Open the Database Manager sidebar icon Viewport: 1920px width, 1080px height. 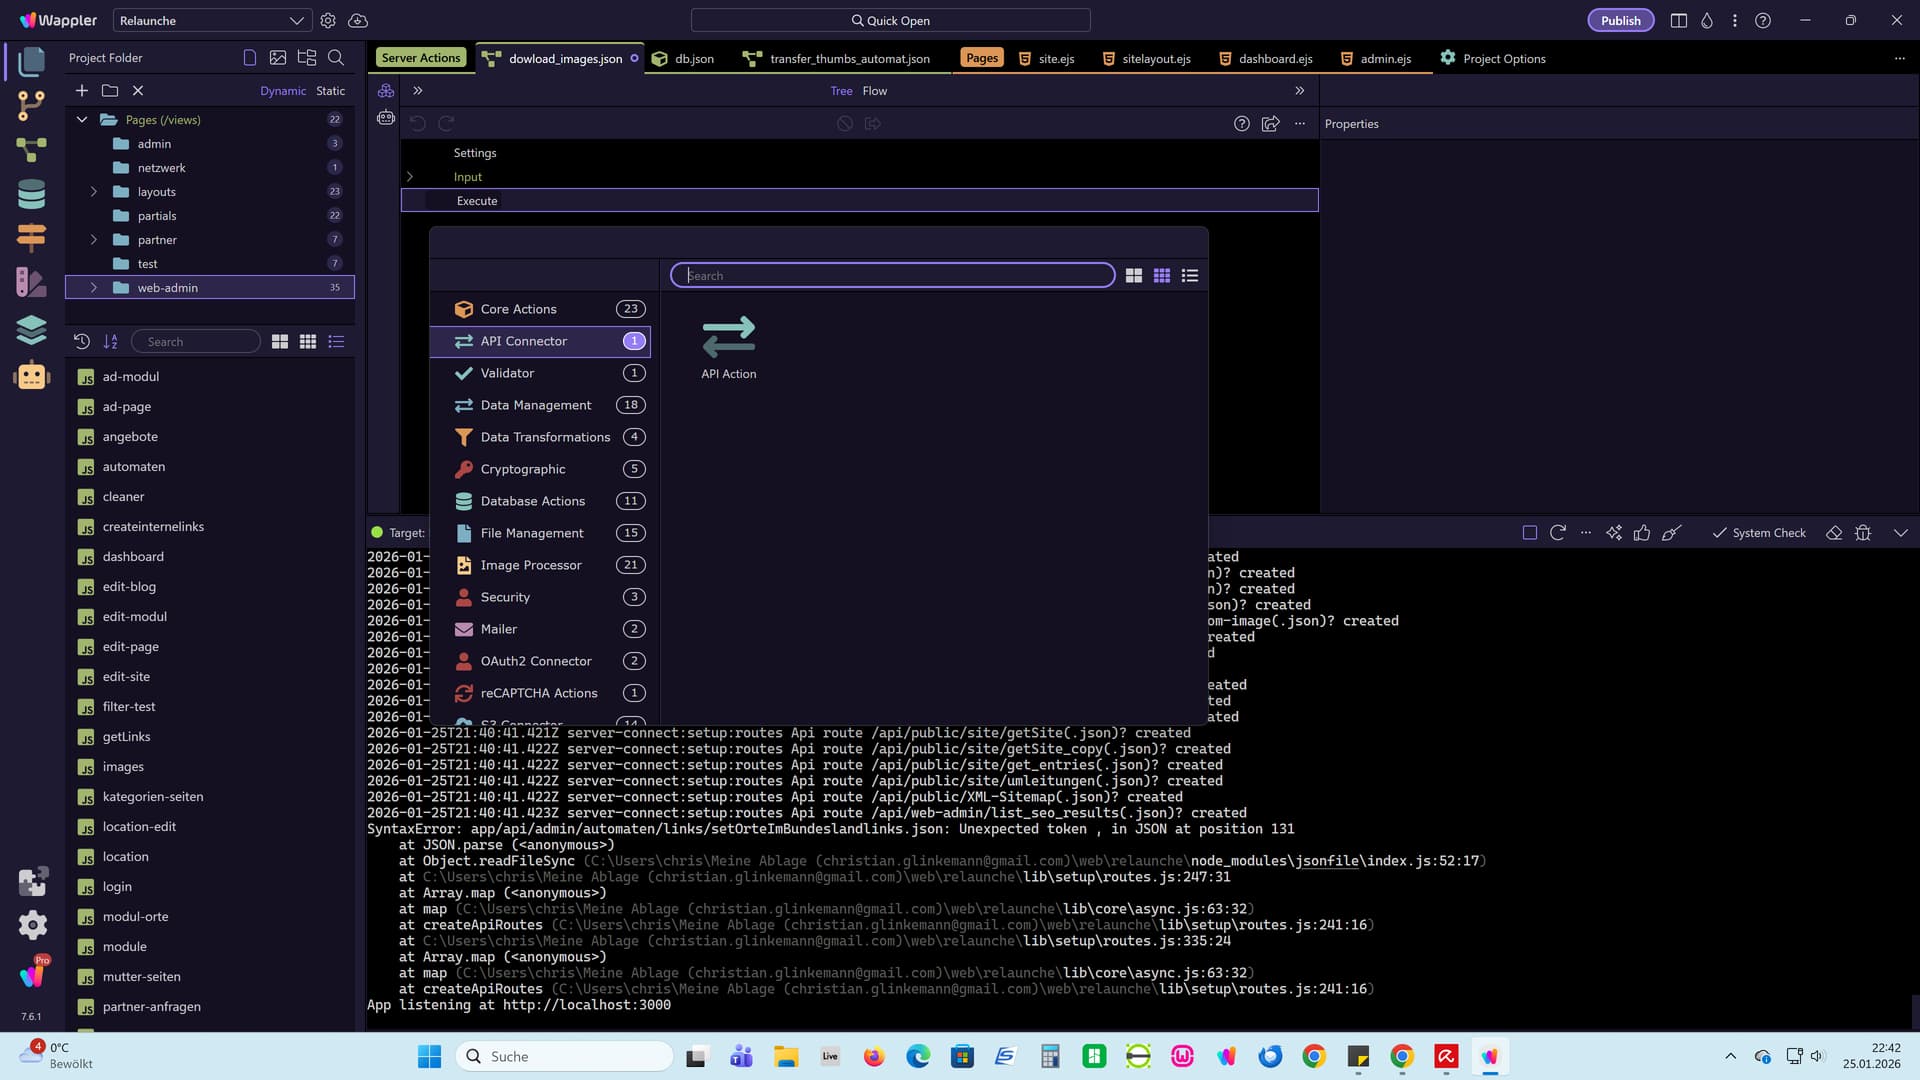31,194
